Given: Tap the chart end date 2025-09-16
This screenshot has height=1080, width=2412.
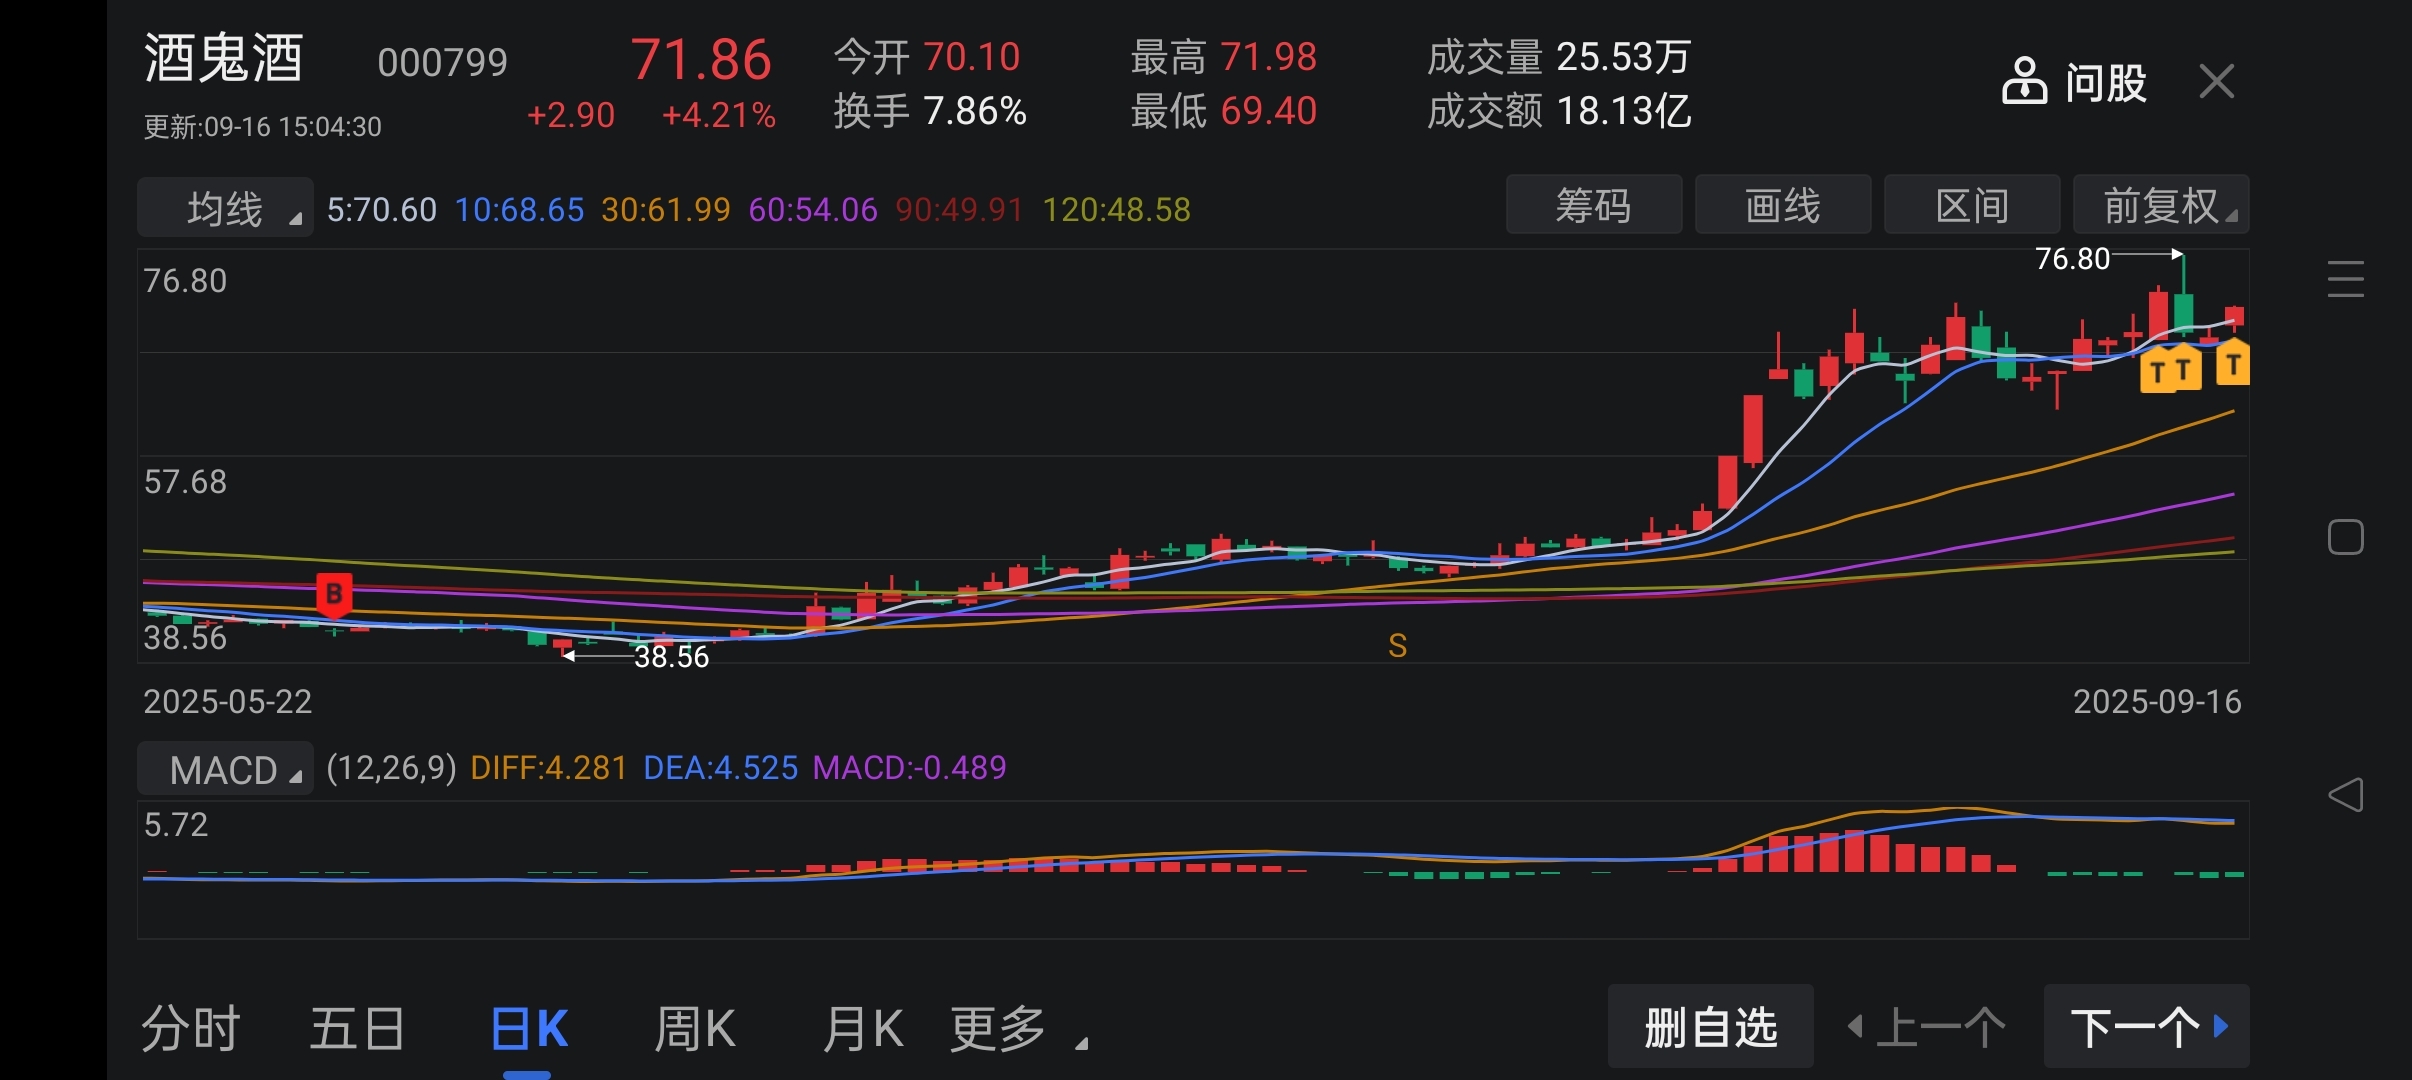Looking at the screenshot, I should point(2157,702).
